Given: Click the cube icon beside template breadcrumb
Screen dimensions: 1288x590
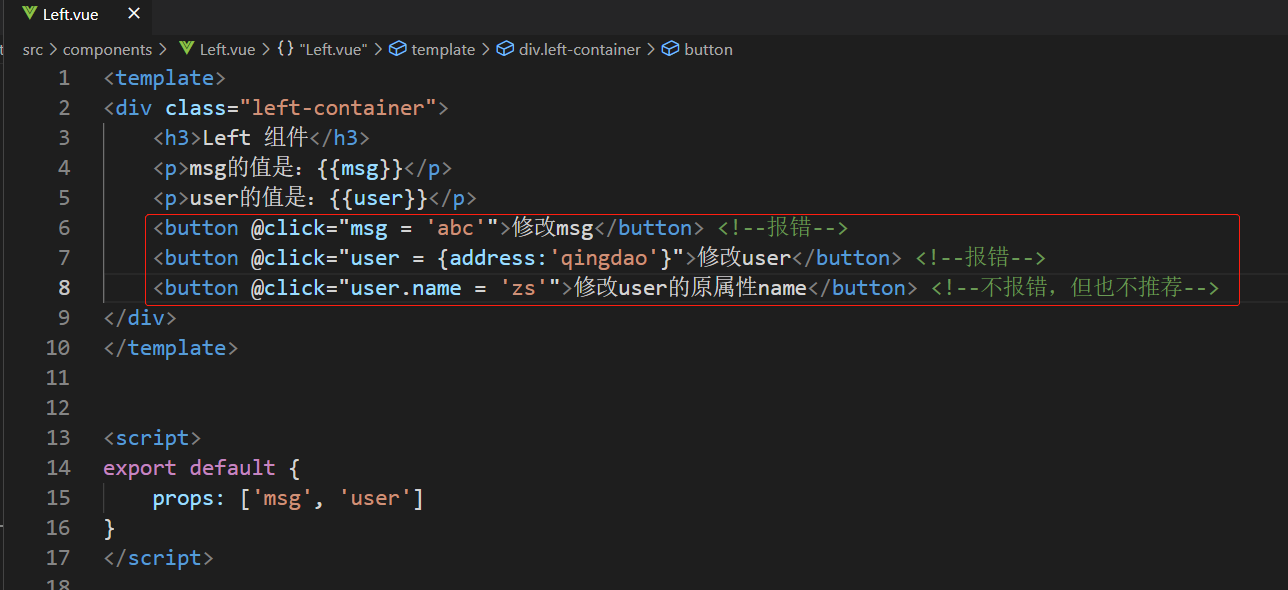Looking at the screenshot, I should [398, 49].
